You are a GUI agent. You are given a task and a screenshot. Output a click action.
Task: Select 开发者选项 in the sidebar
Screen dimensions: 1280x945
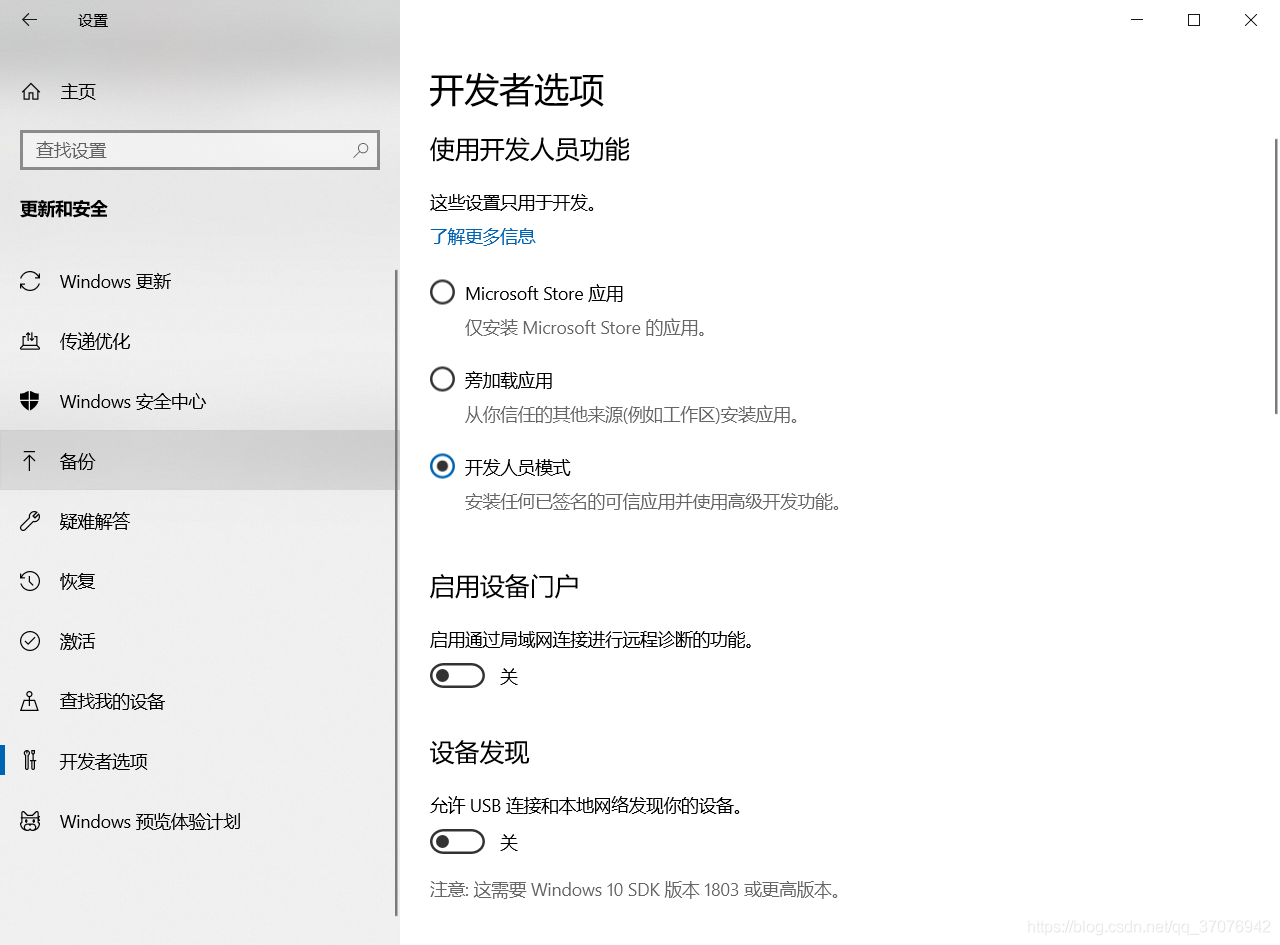199,762
